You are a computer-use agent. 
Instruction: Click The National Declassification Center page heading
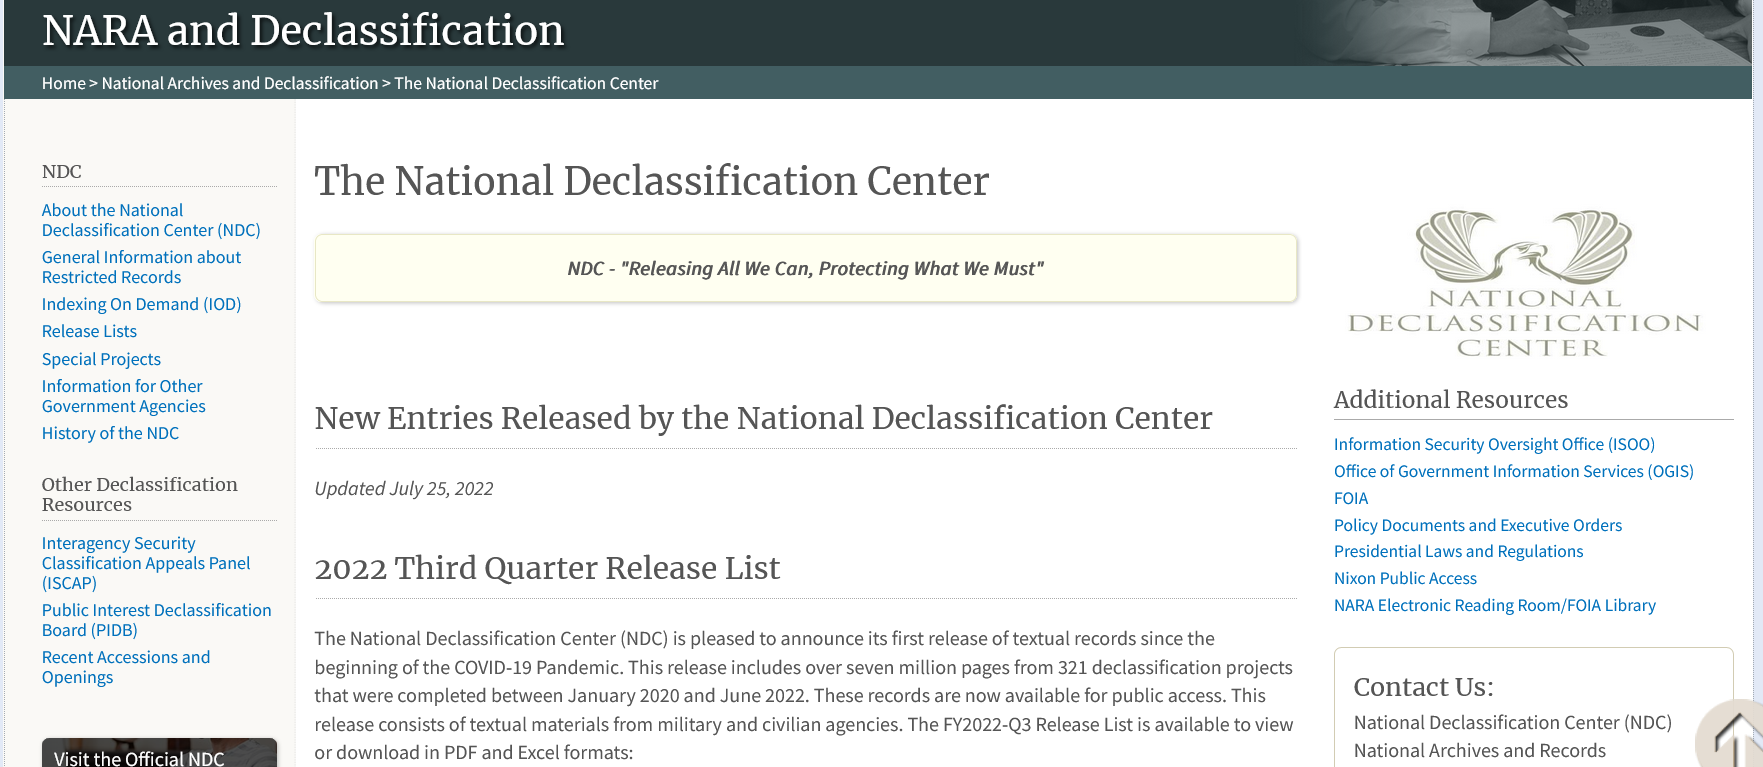pyautogui.click(x=652, y=181)
